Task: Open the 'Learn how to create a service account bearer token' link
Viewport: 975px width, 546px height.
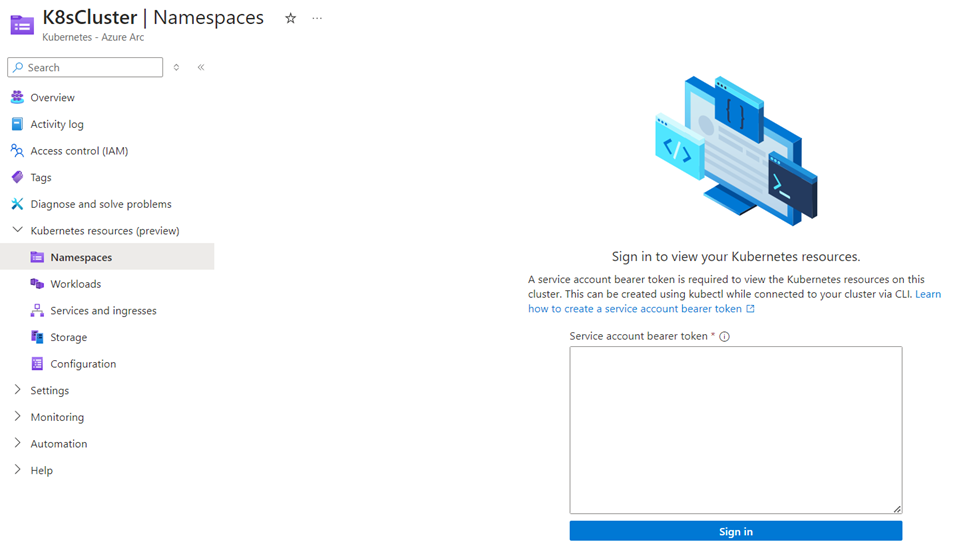Action: [x=635, y=308]
